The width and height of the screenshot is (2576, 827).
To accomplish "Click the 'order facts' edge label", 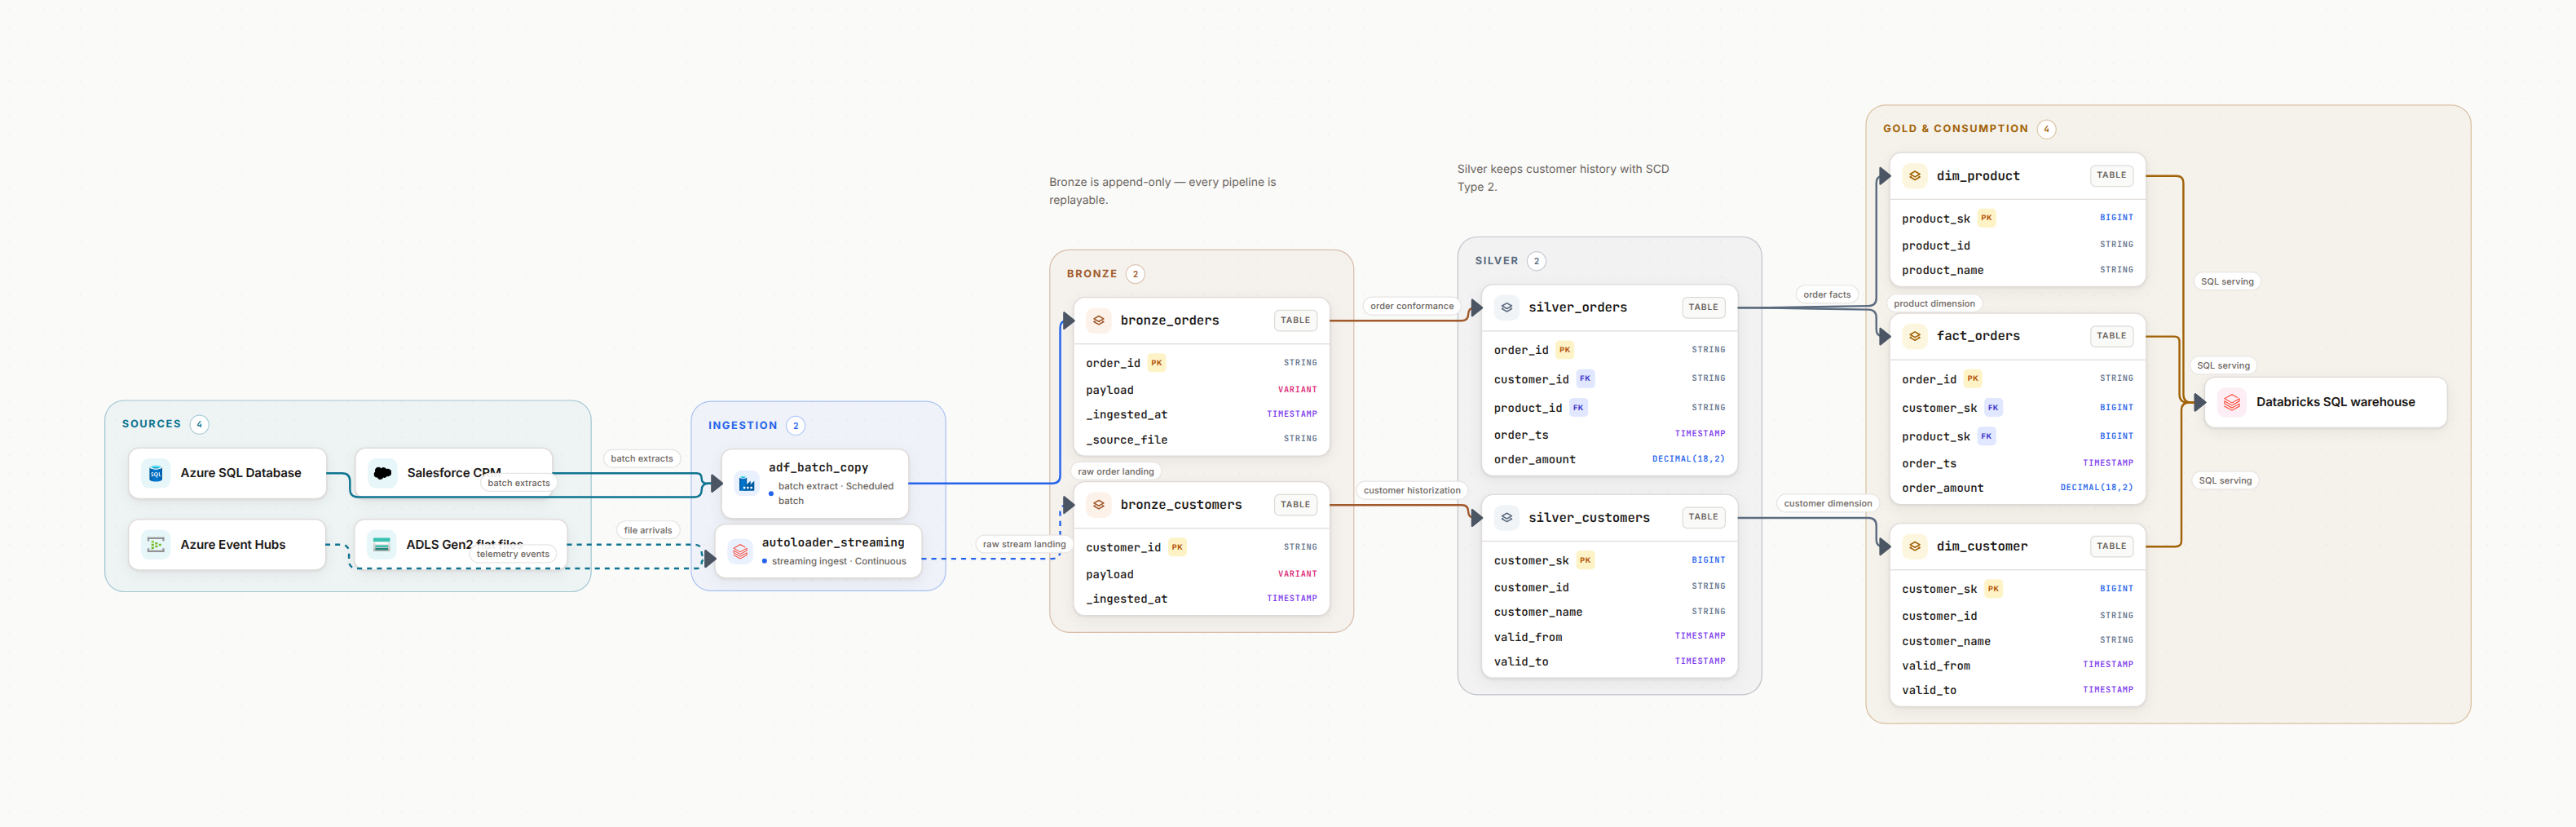I will click(x=1827, y=295).
